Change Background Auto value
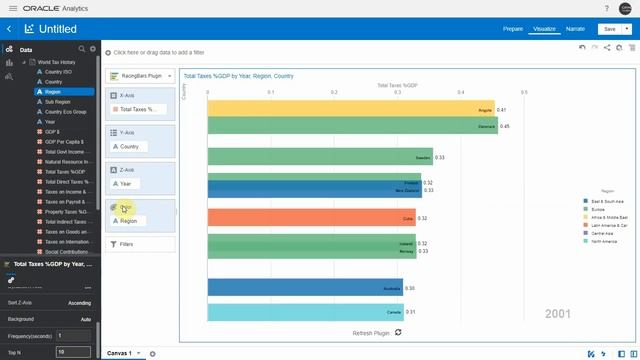 (86, 319)
